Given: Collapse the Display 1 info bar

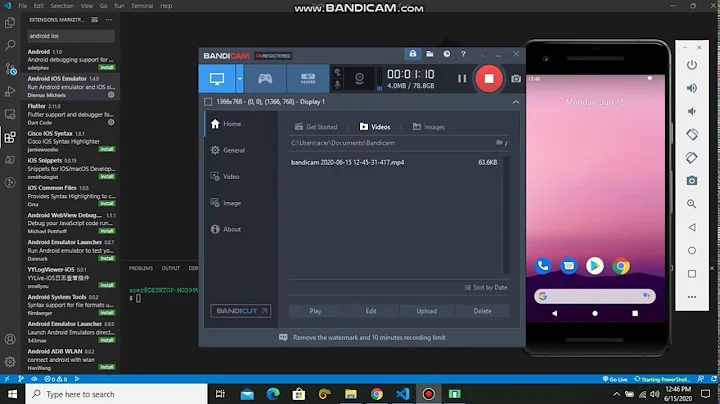Looking at the screenshot, I should (516, 102).
